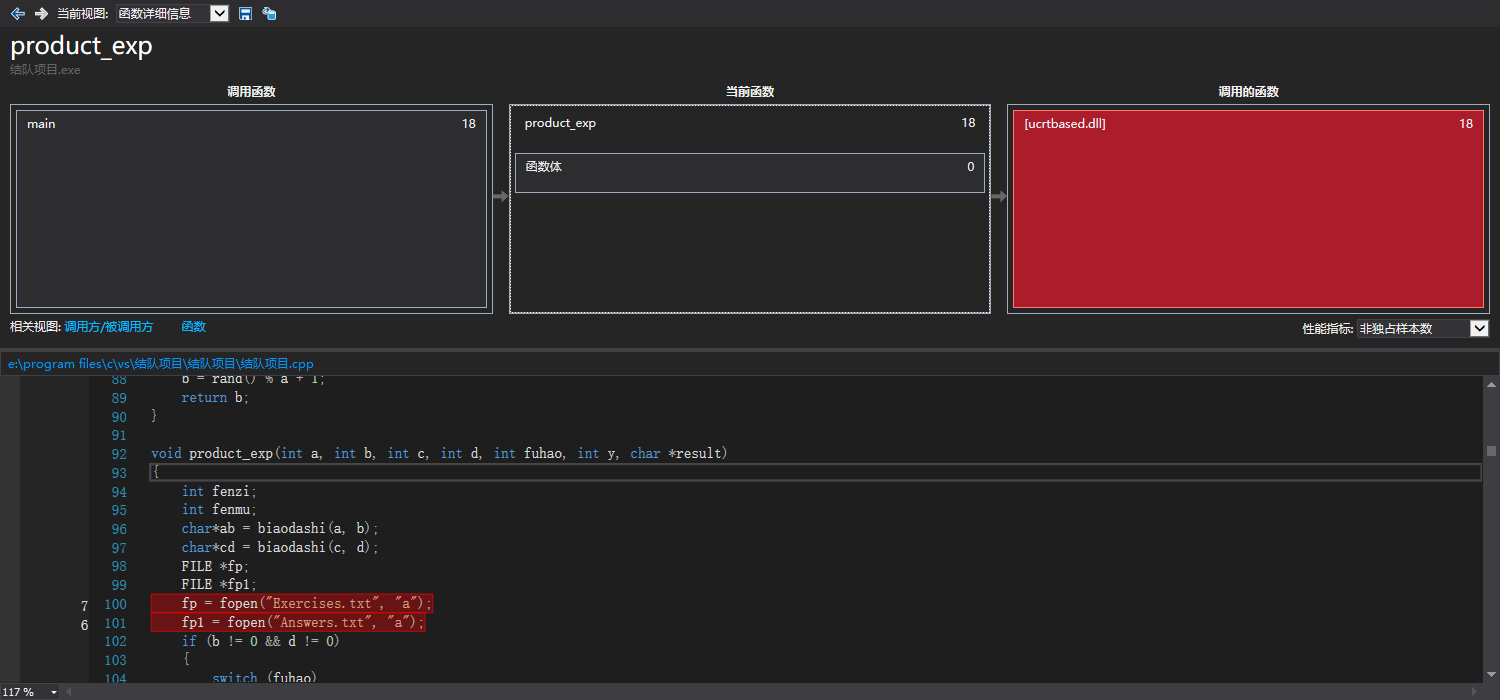Screen dimensions: 1500x700
Task: Click the 结队项目.exe subtitle
Action: click(45, 70)
